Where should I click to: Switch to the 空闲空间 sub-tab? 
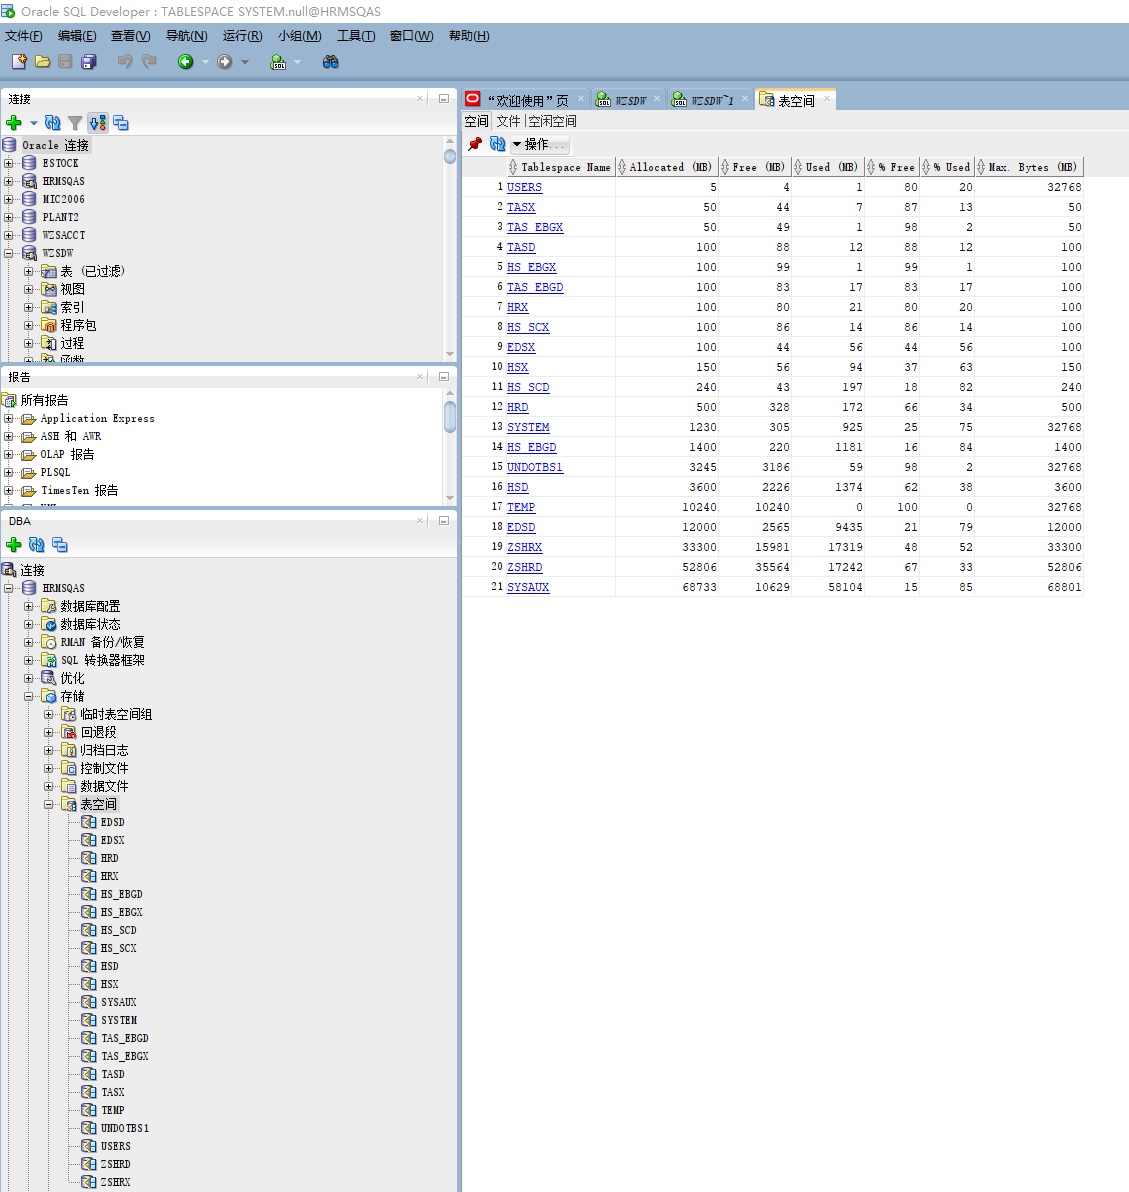click(x=552, y=121)
